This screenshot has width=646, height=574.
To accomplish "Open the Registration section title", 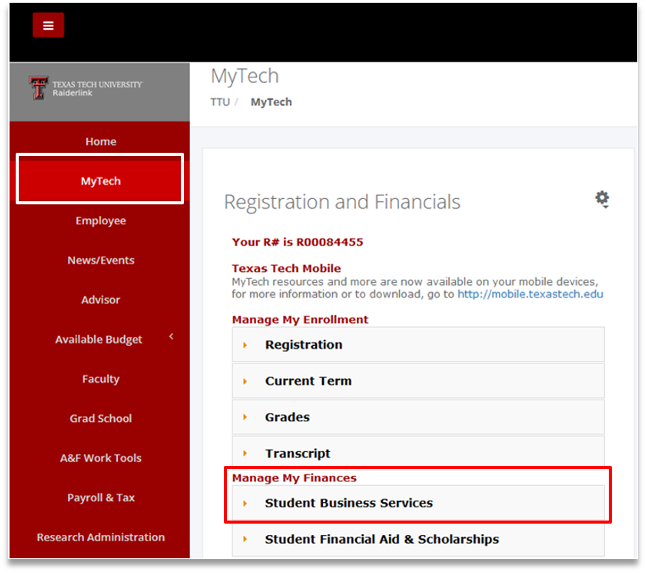I will 304,345.
